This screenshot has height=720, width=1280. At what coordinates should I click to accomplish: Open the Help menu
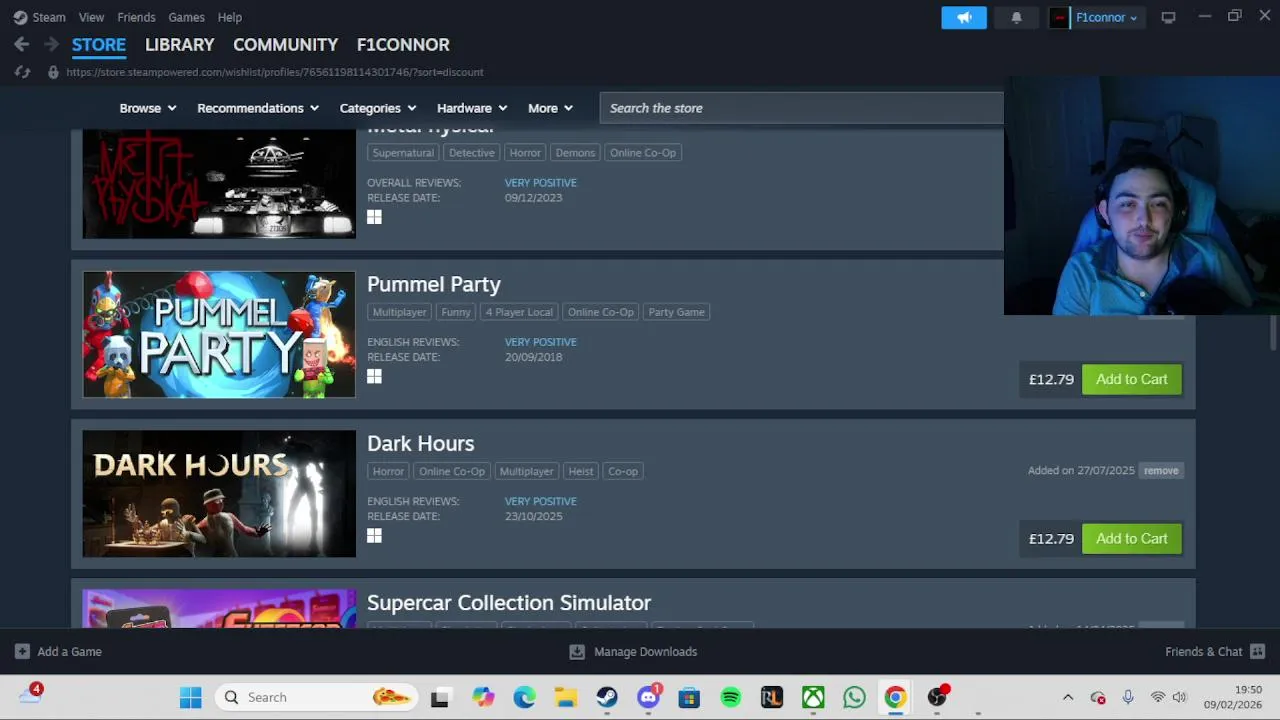tap(230, 17)
